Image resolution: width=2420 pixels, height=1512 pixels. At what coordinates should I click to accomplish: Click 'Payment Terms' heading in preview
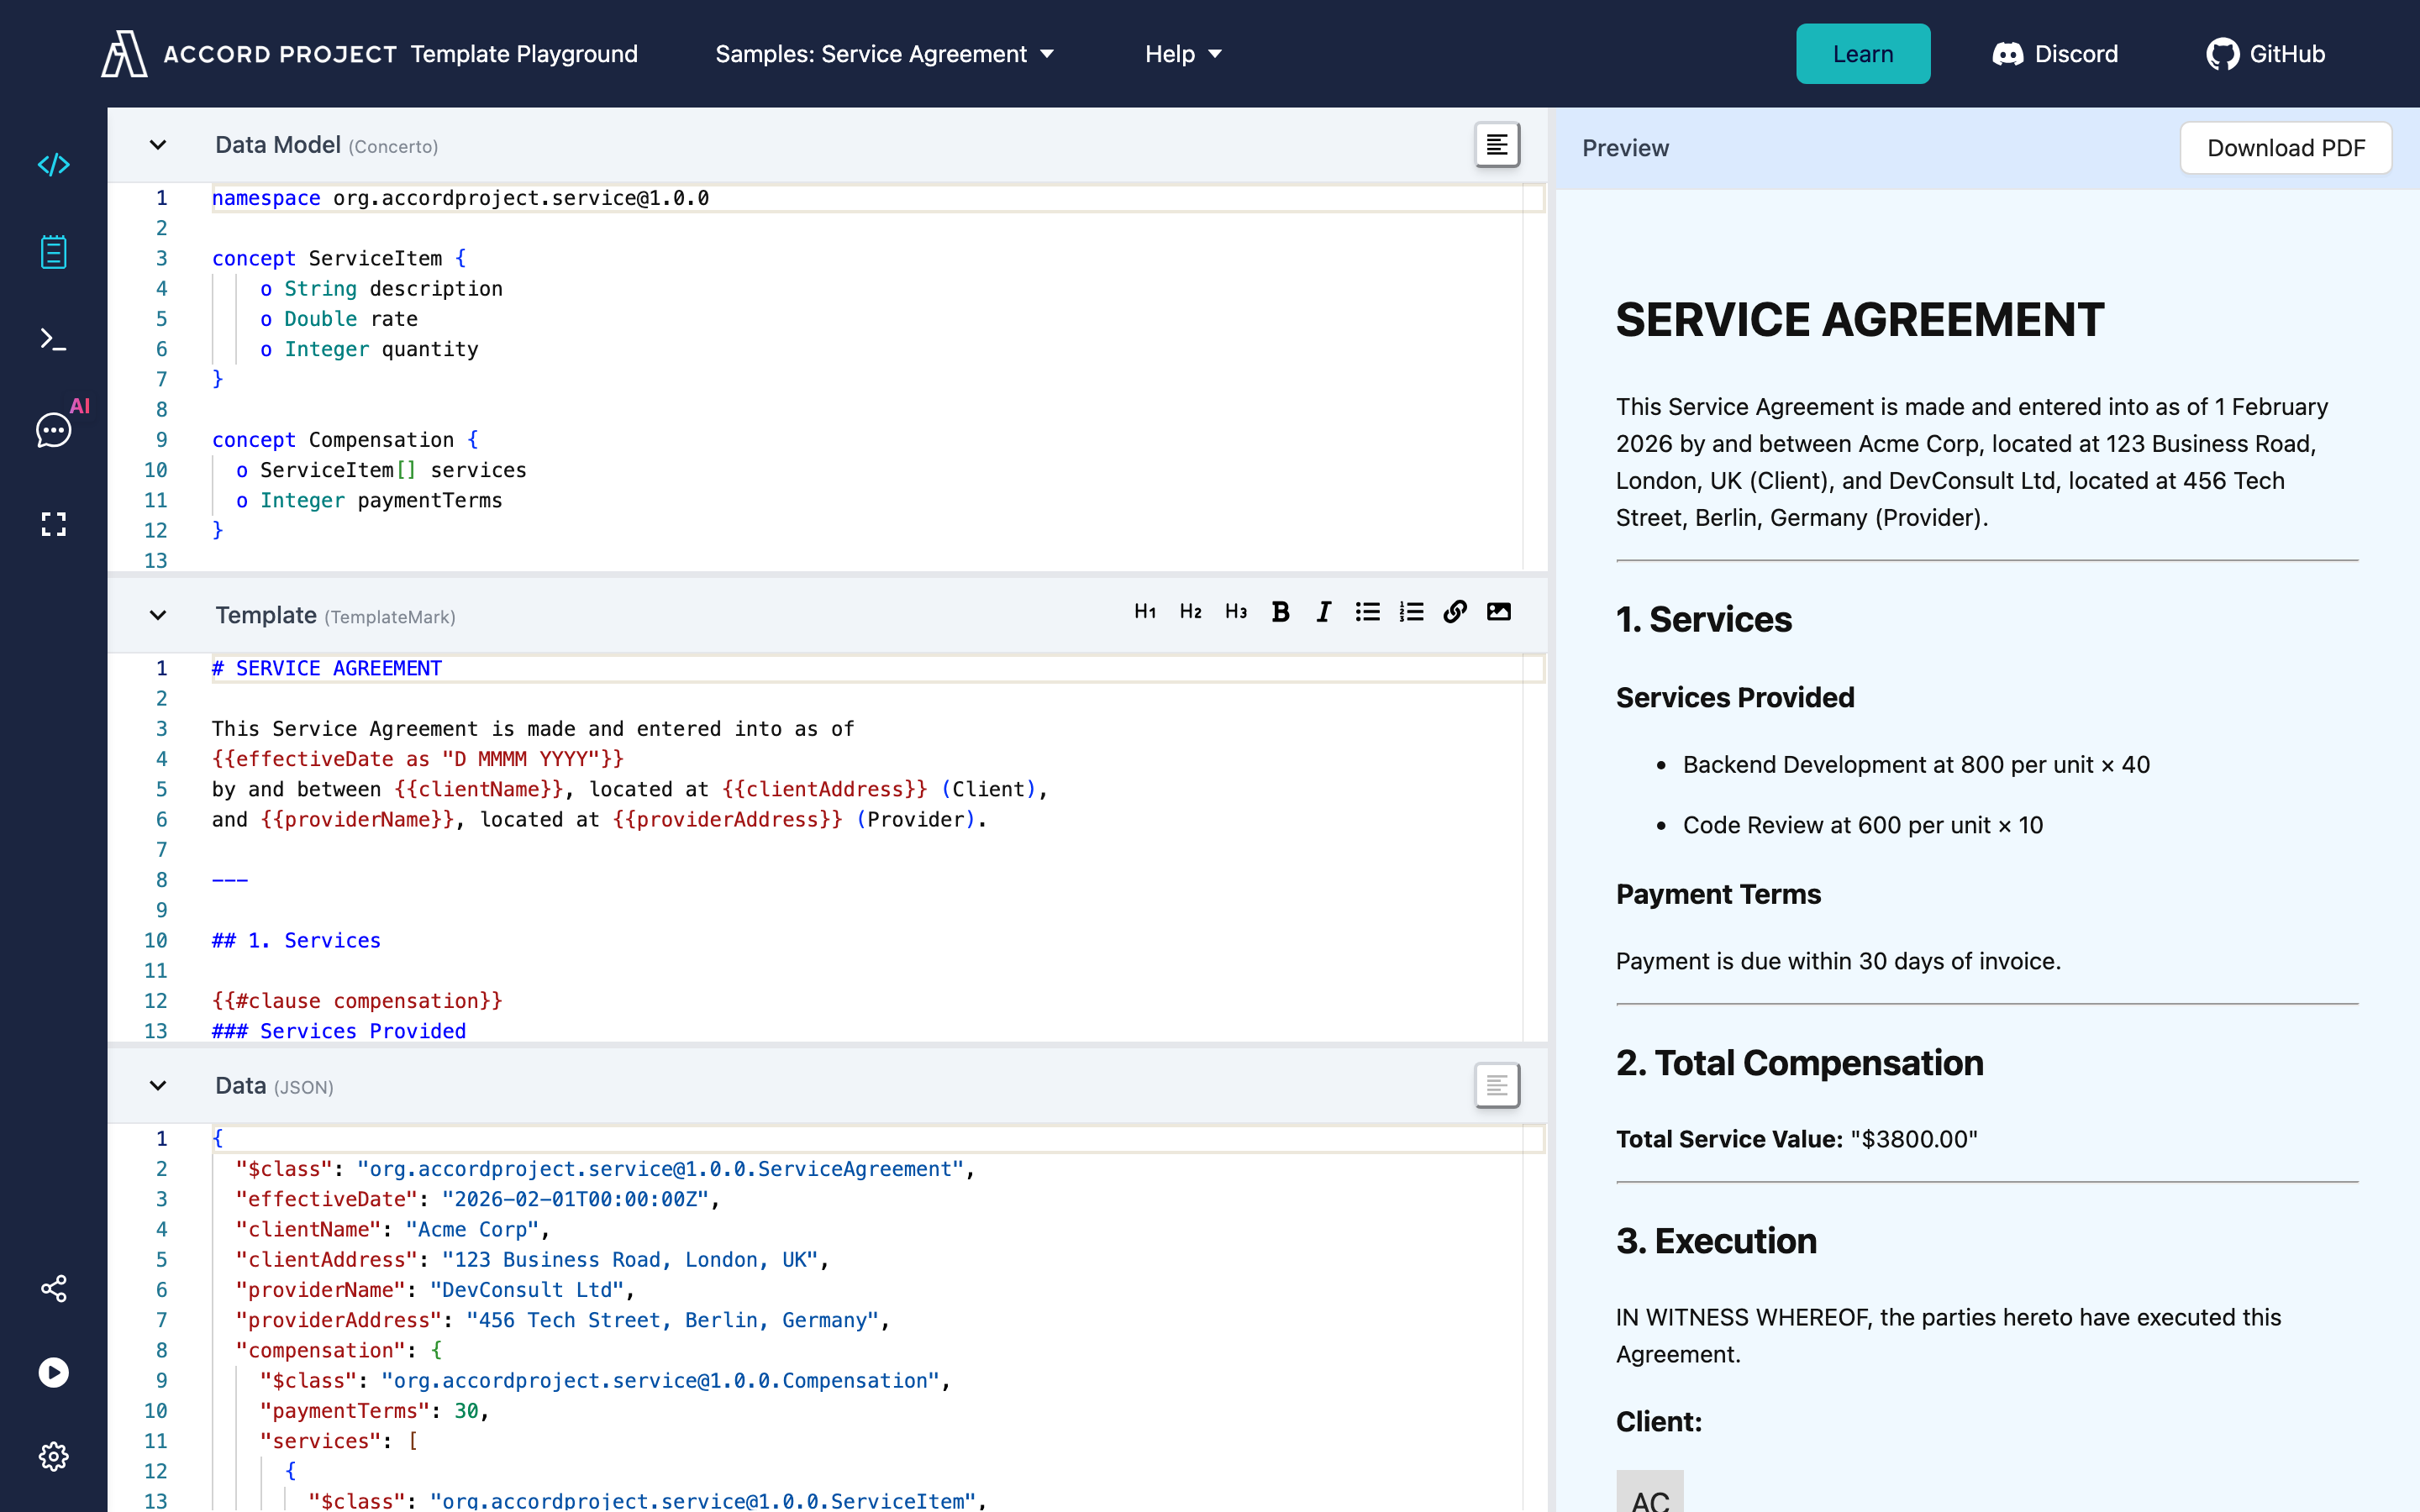tap(1718, 894)
